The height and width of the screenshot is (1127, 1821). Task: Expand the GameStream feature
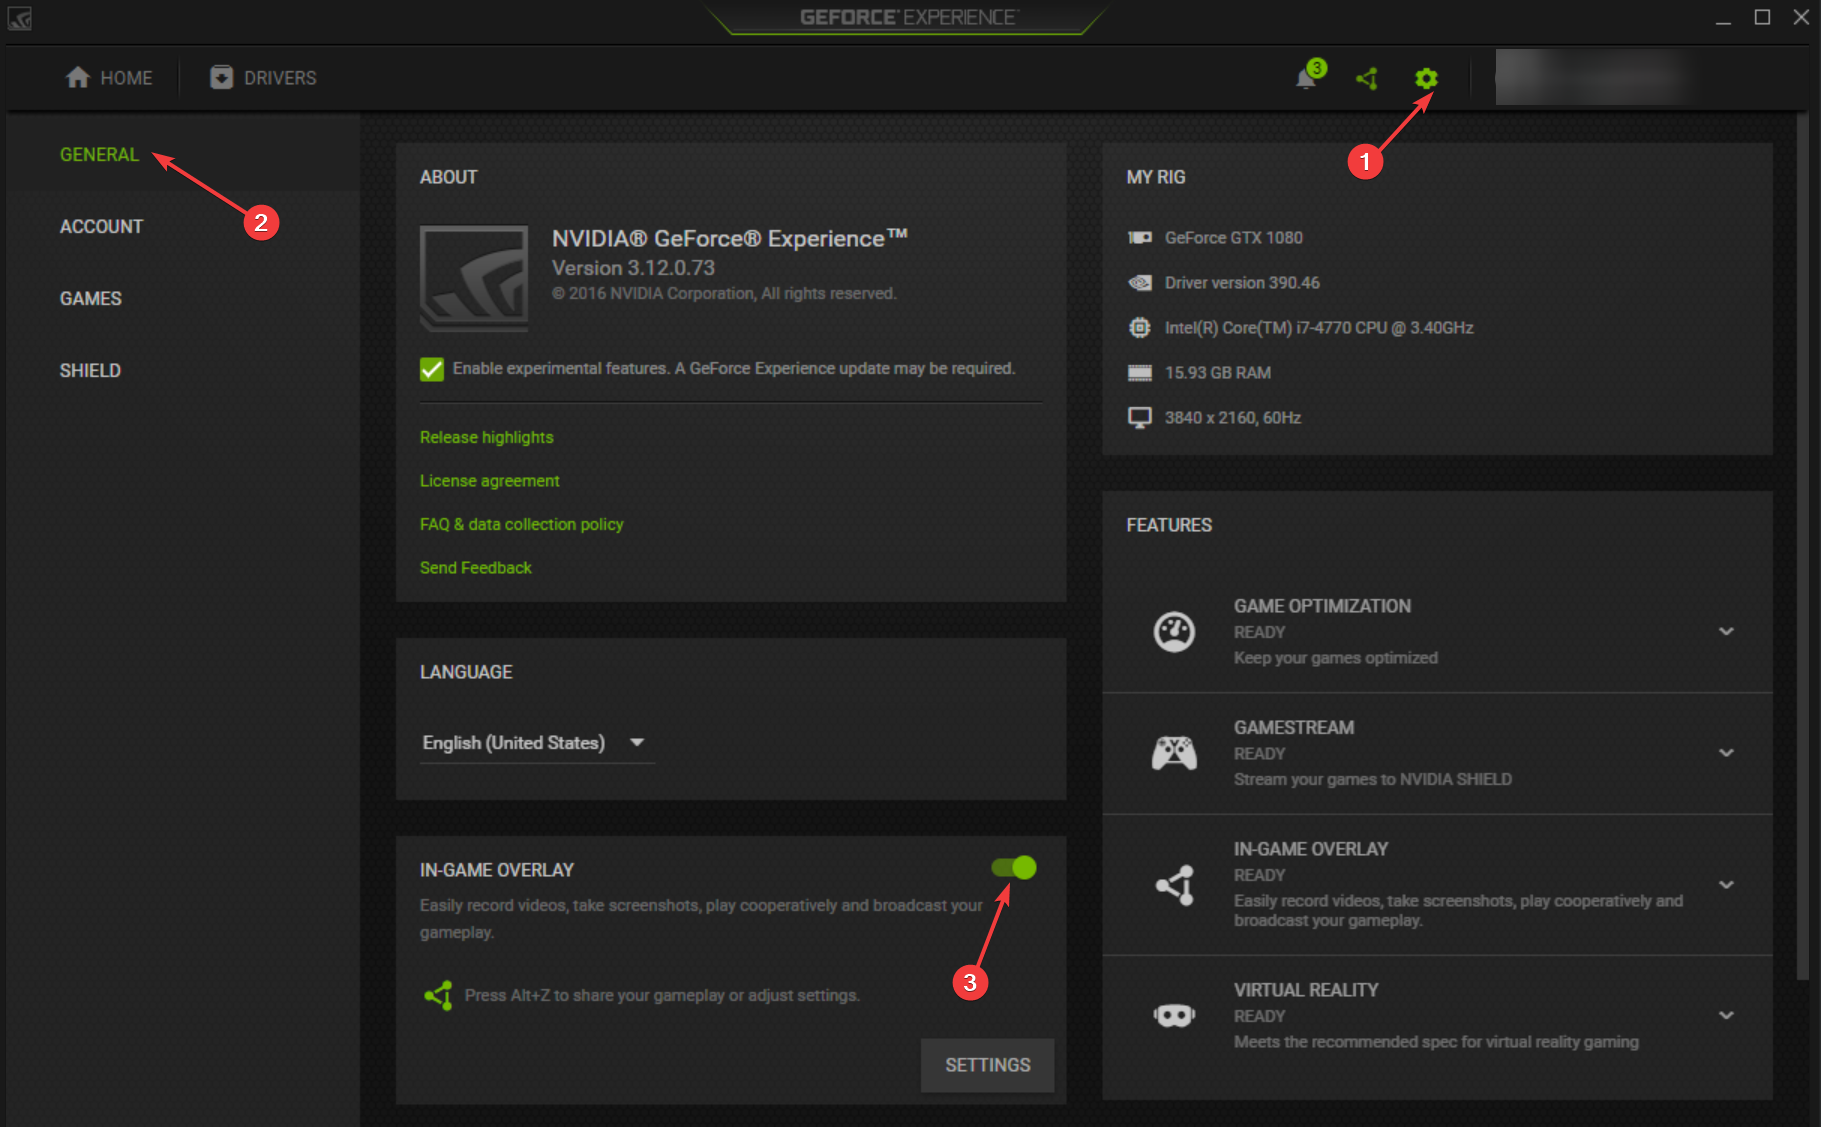(x=1726, y=753)
